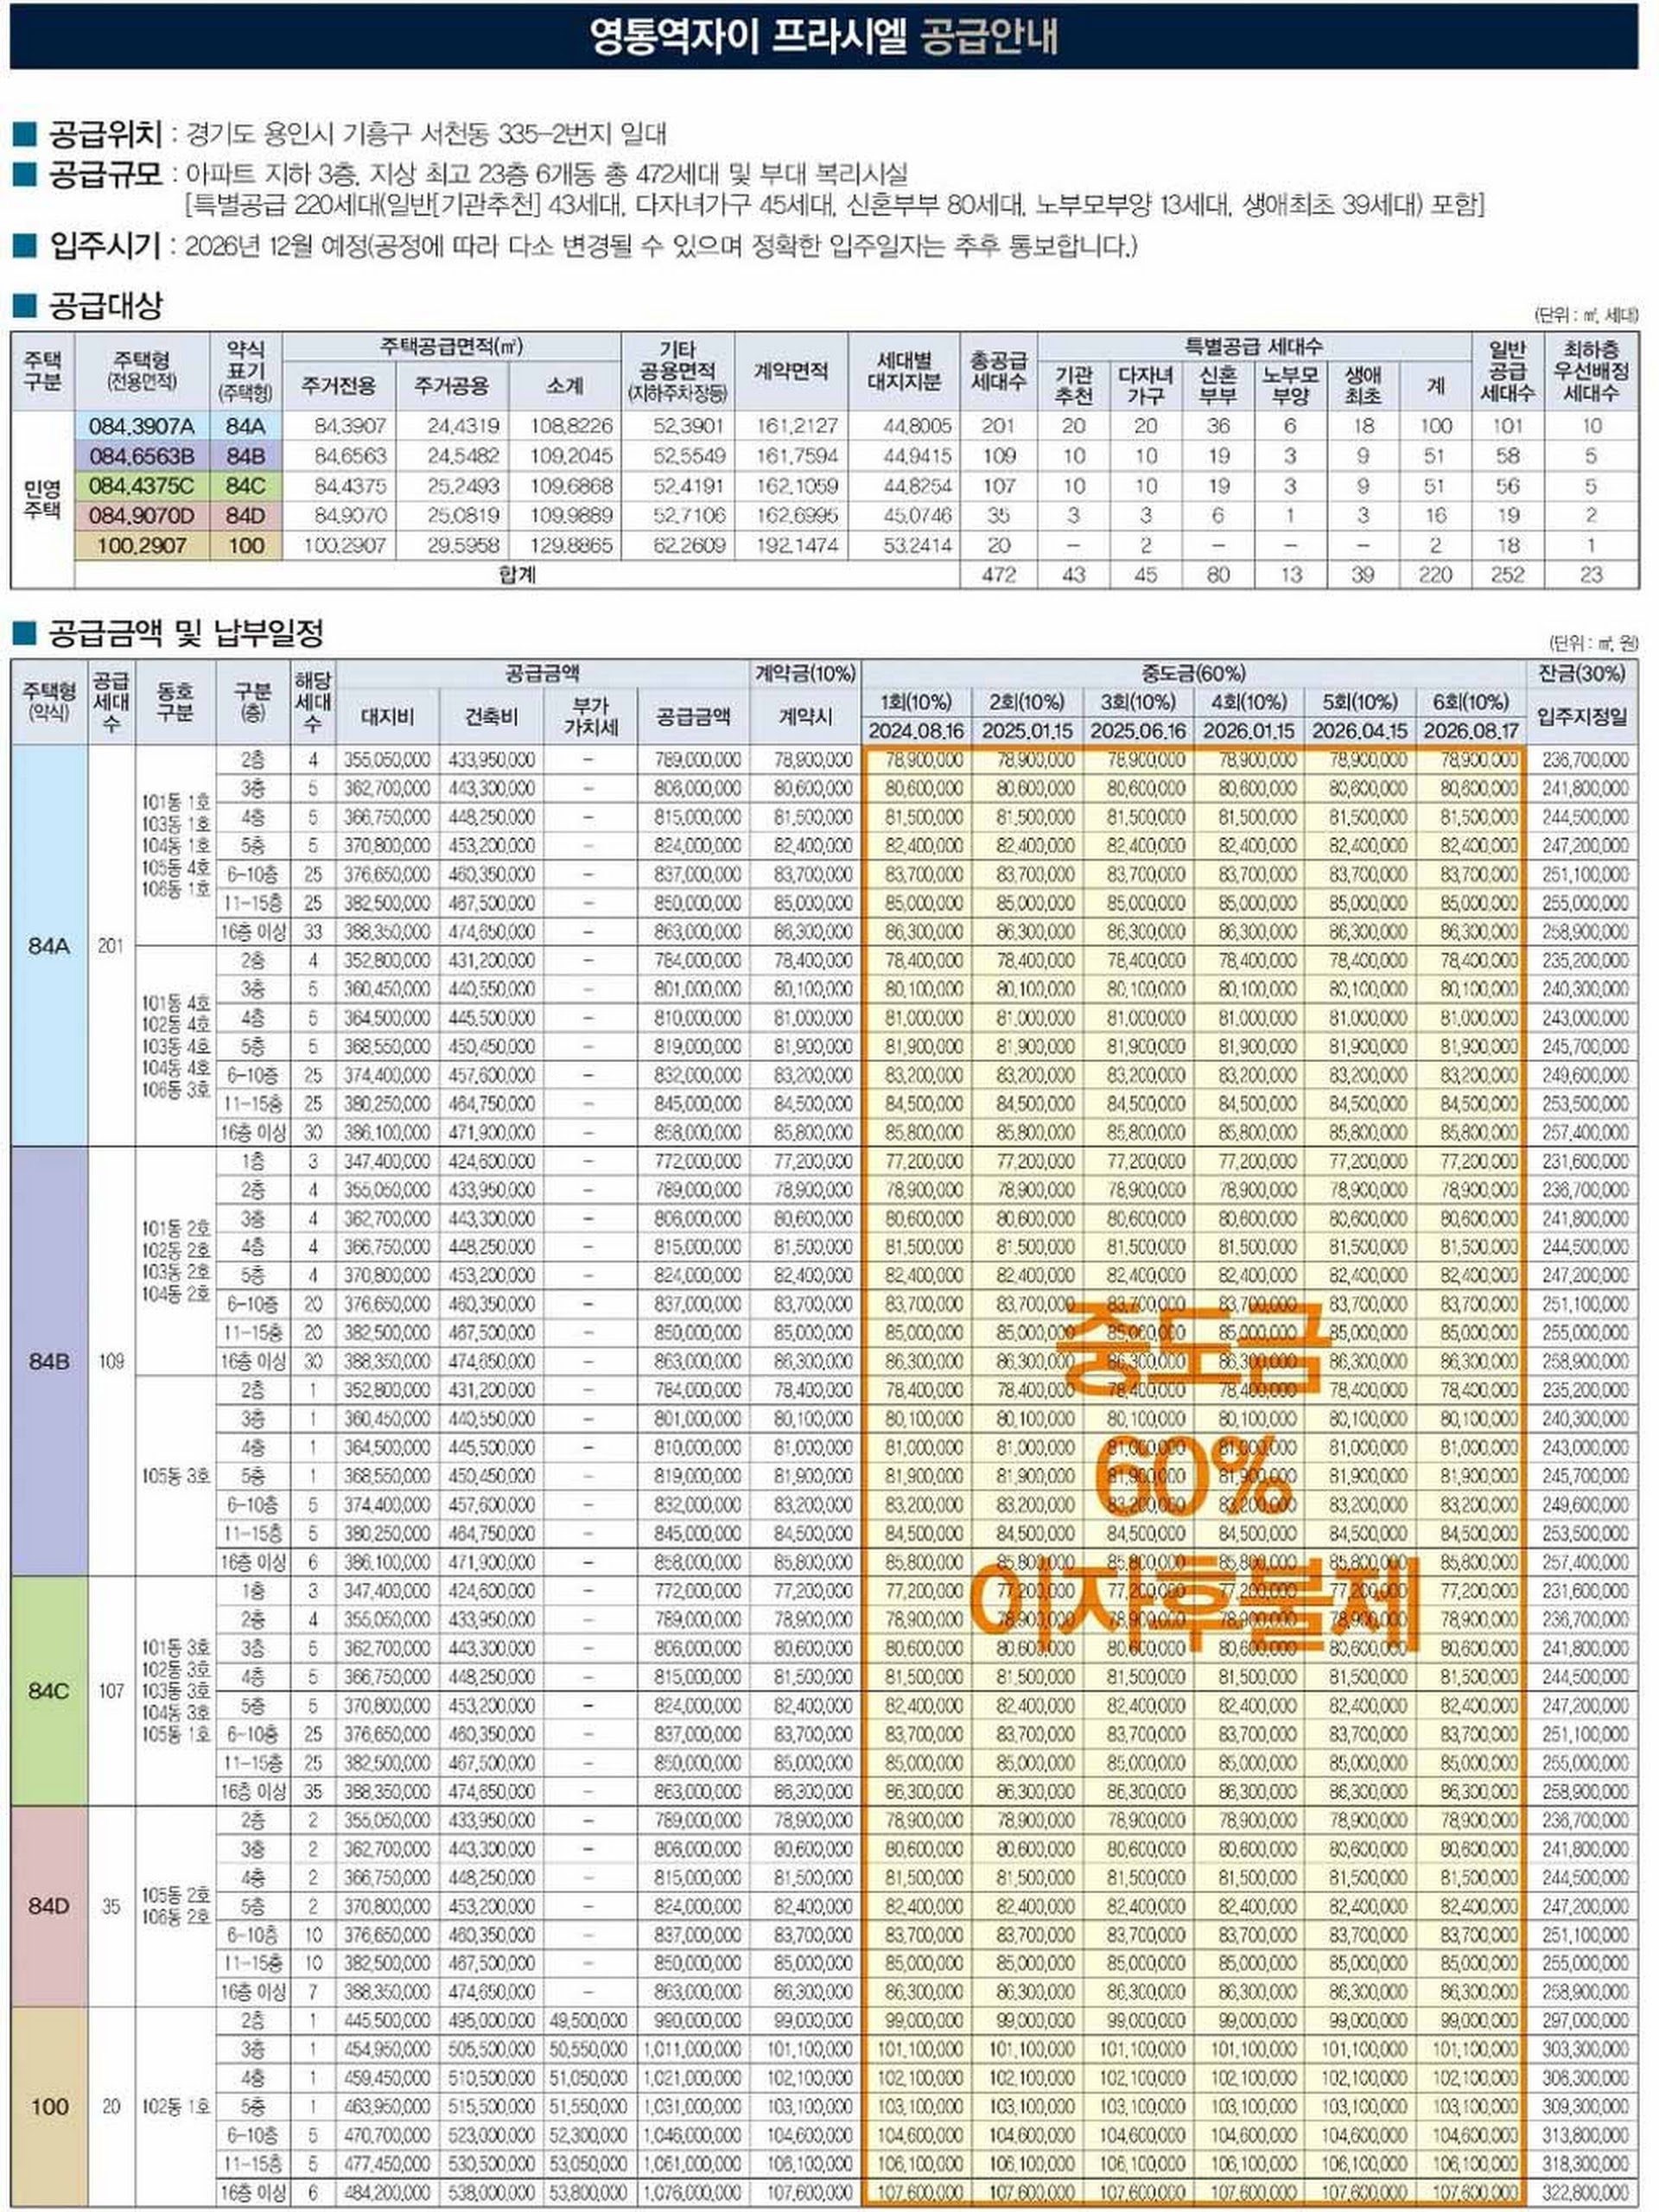Click the 주택공급면적(㎡) column group header
Viewport: 1659px width, 2212px height.
pyautogui.click(x=452, y=347)
